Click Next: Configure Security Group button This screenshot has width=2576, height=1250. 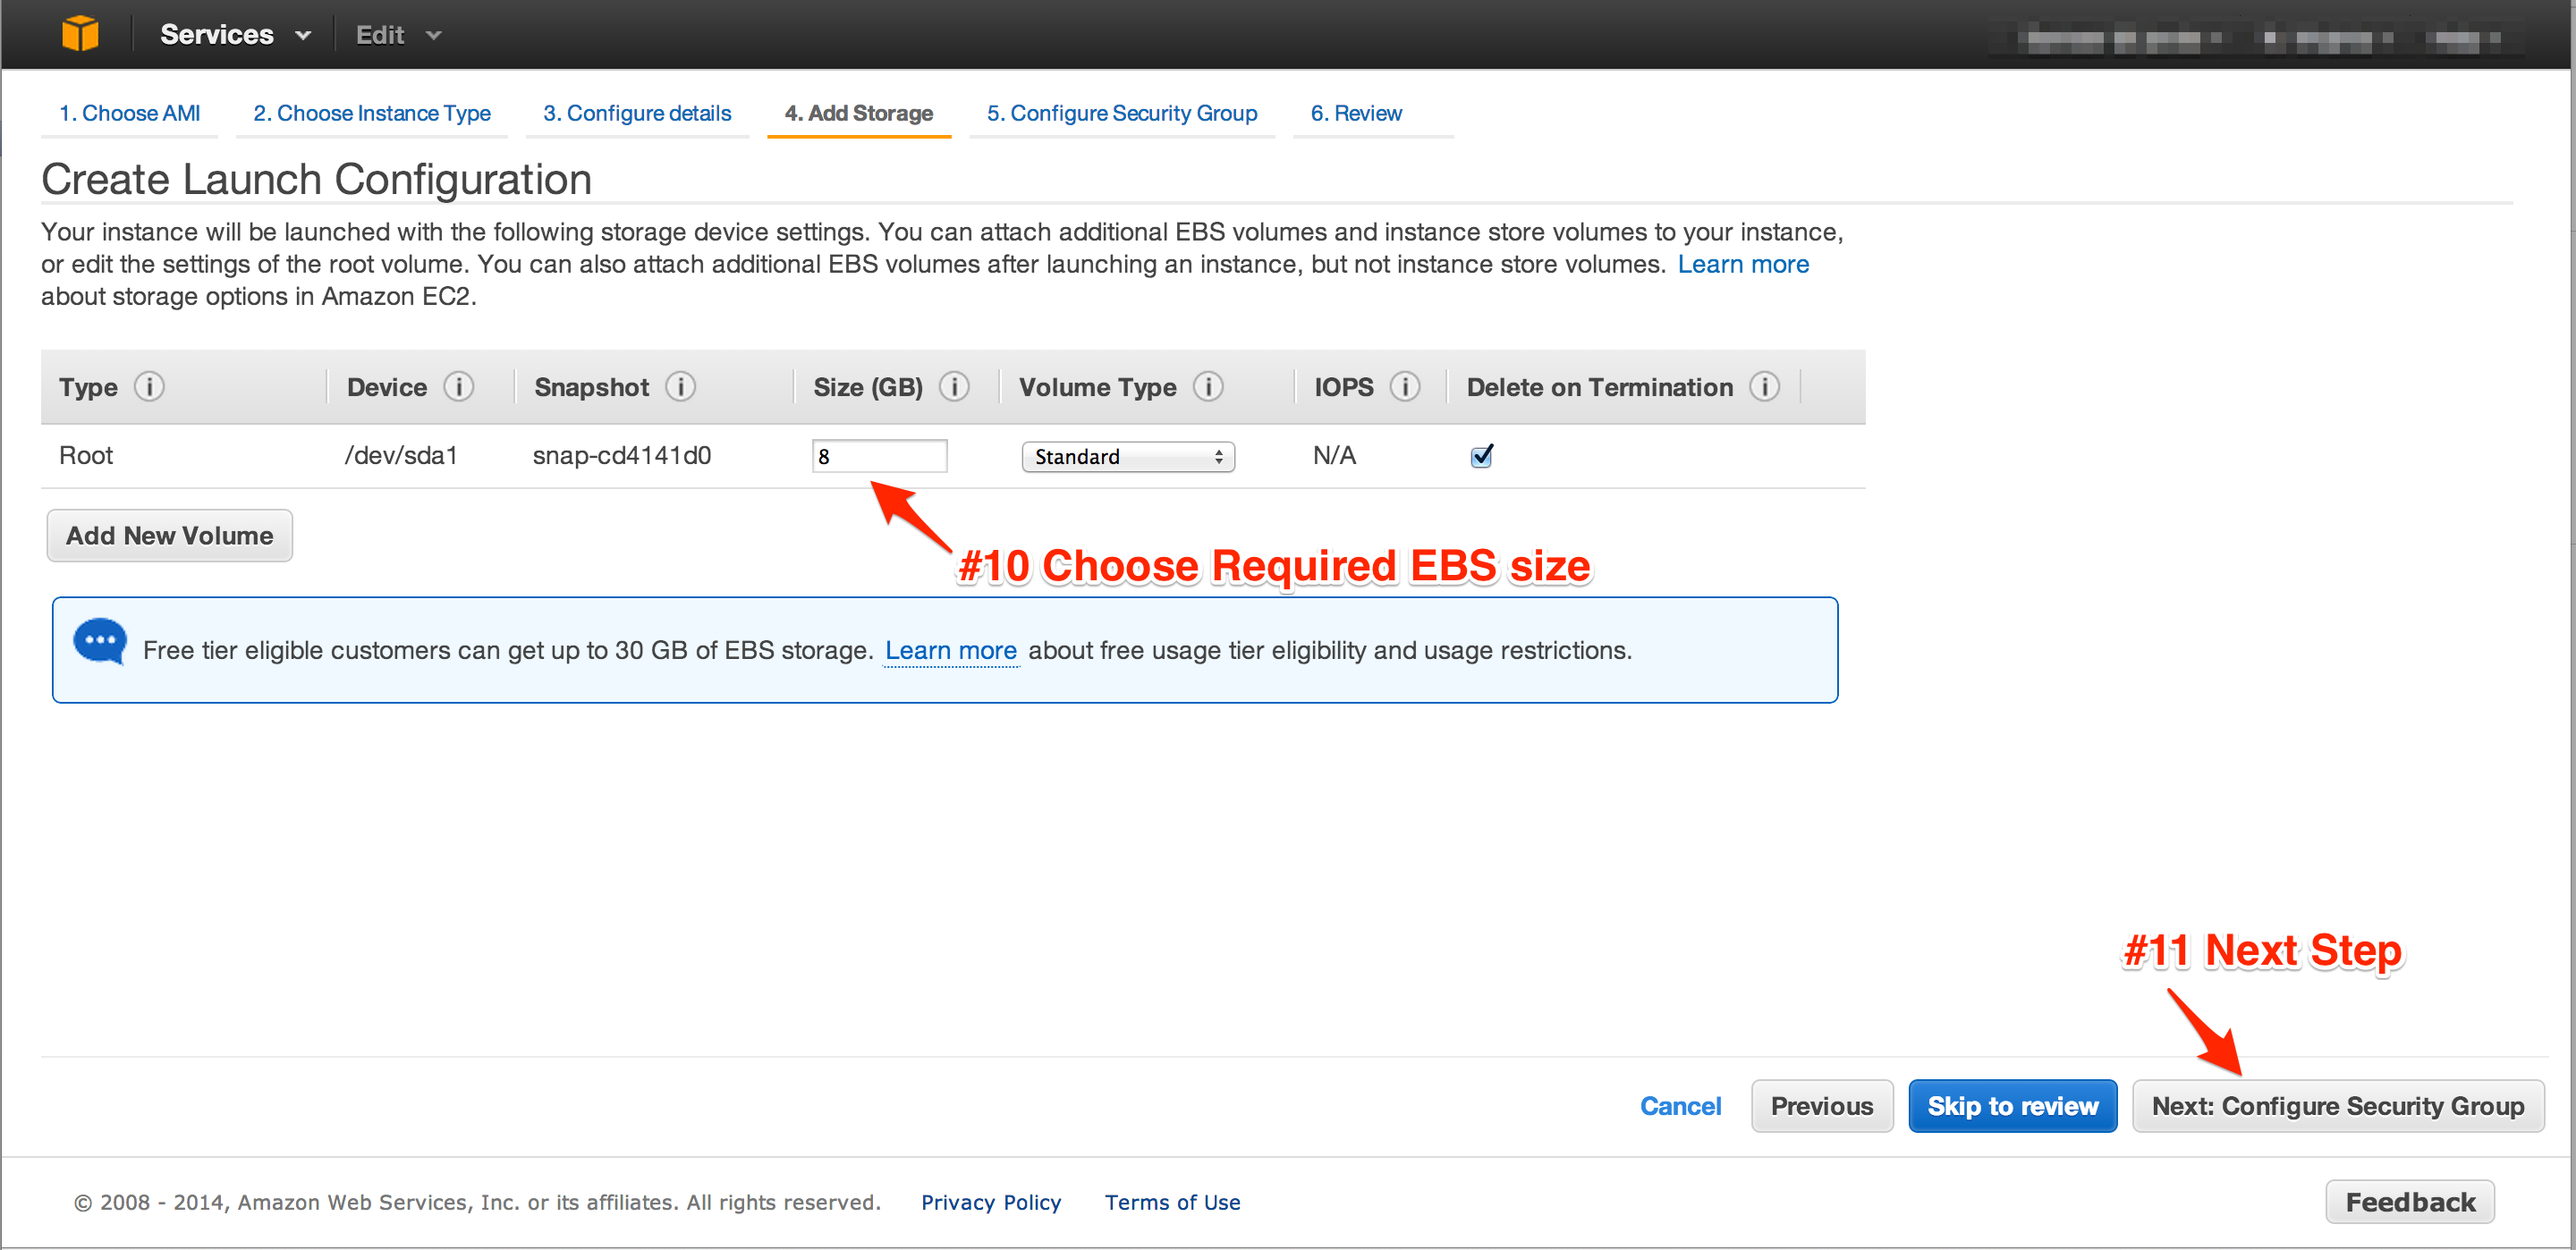2338,1106
